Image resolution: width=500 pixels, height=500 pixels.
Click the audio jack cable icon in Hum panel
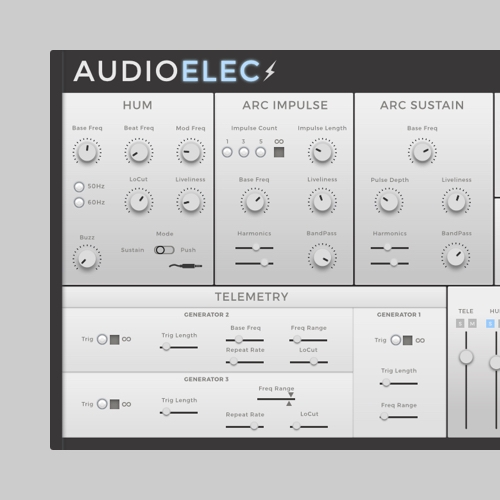(x=185, y=266)
